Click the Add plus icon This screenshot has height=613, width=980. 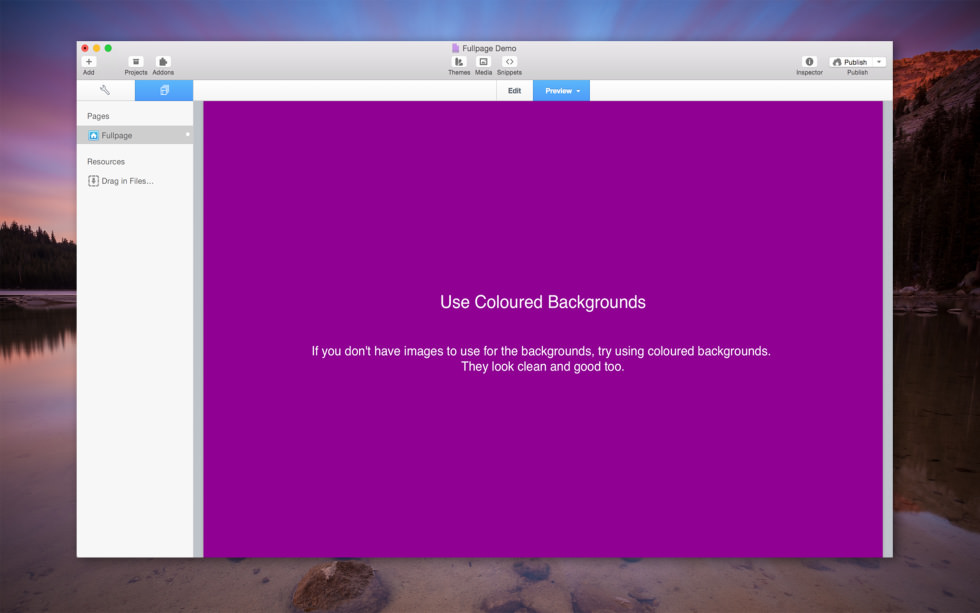click(89, 62)
